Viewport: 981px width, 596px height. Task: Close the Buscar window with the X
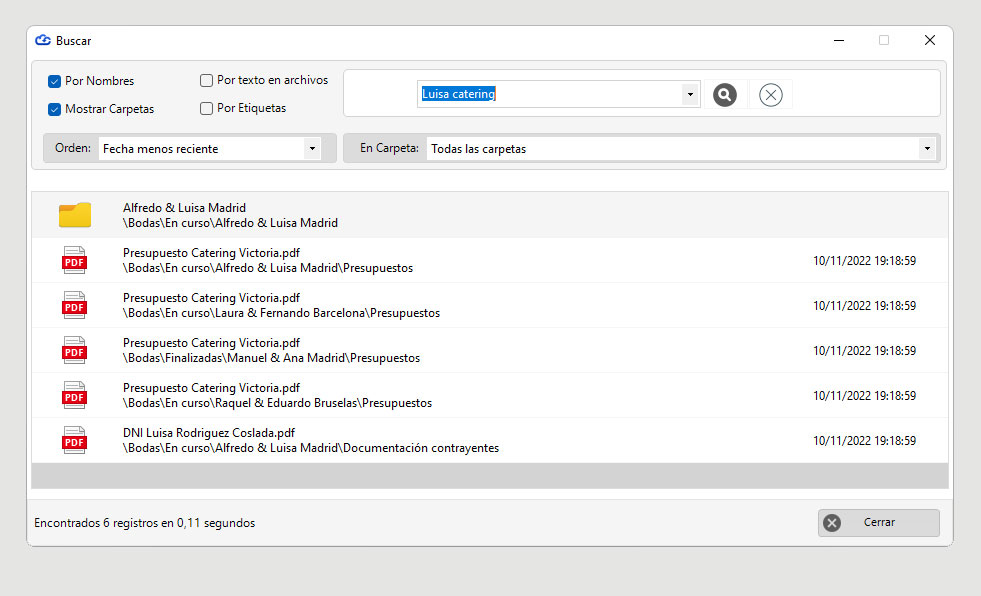(x=930, y=40)
